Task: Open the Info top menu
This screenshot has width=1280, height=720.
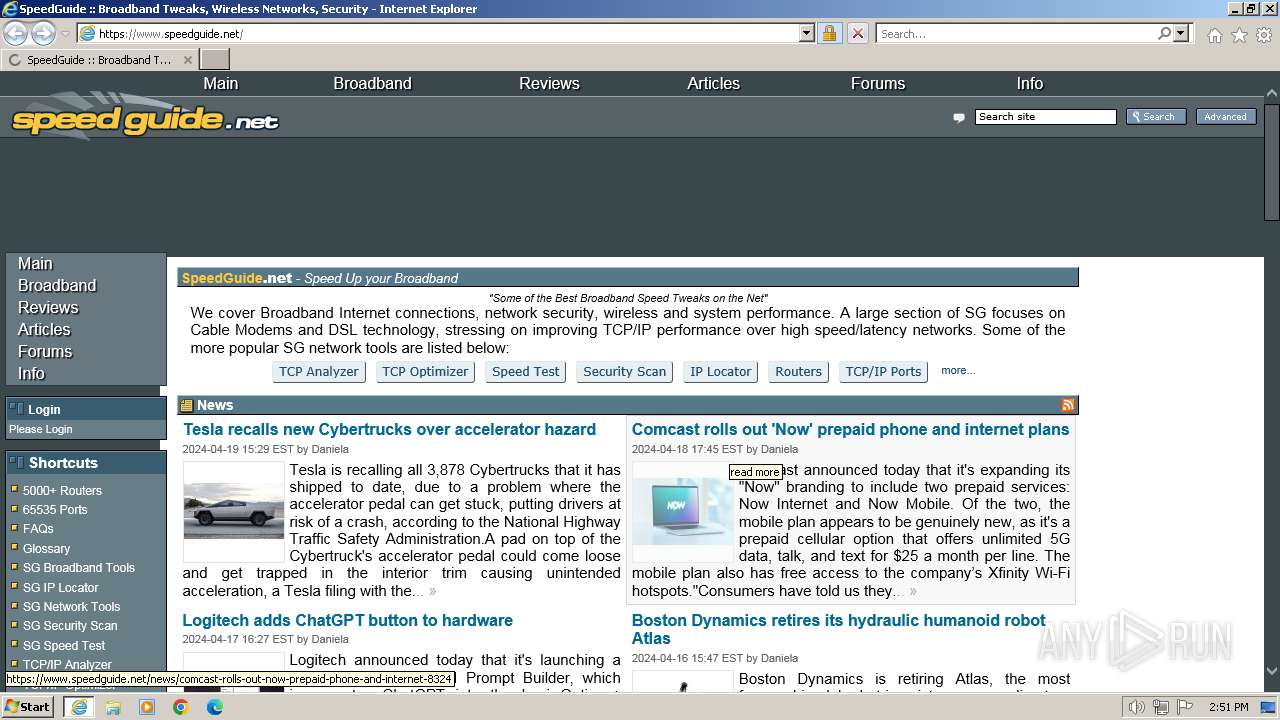Action: (1030, 83)
